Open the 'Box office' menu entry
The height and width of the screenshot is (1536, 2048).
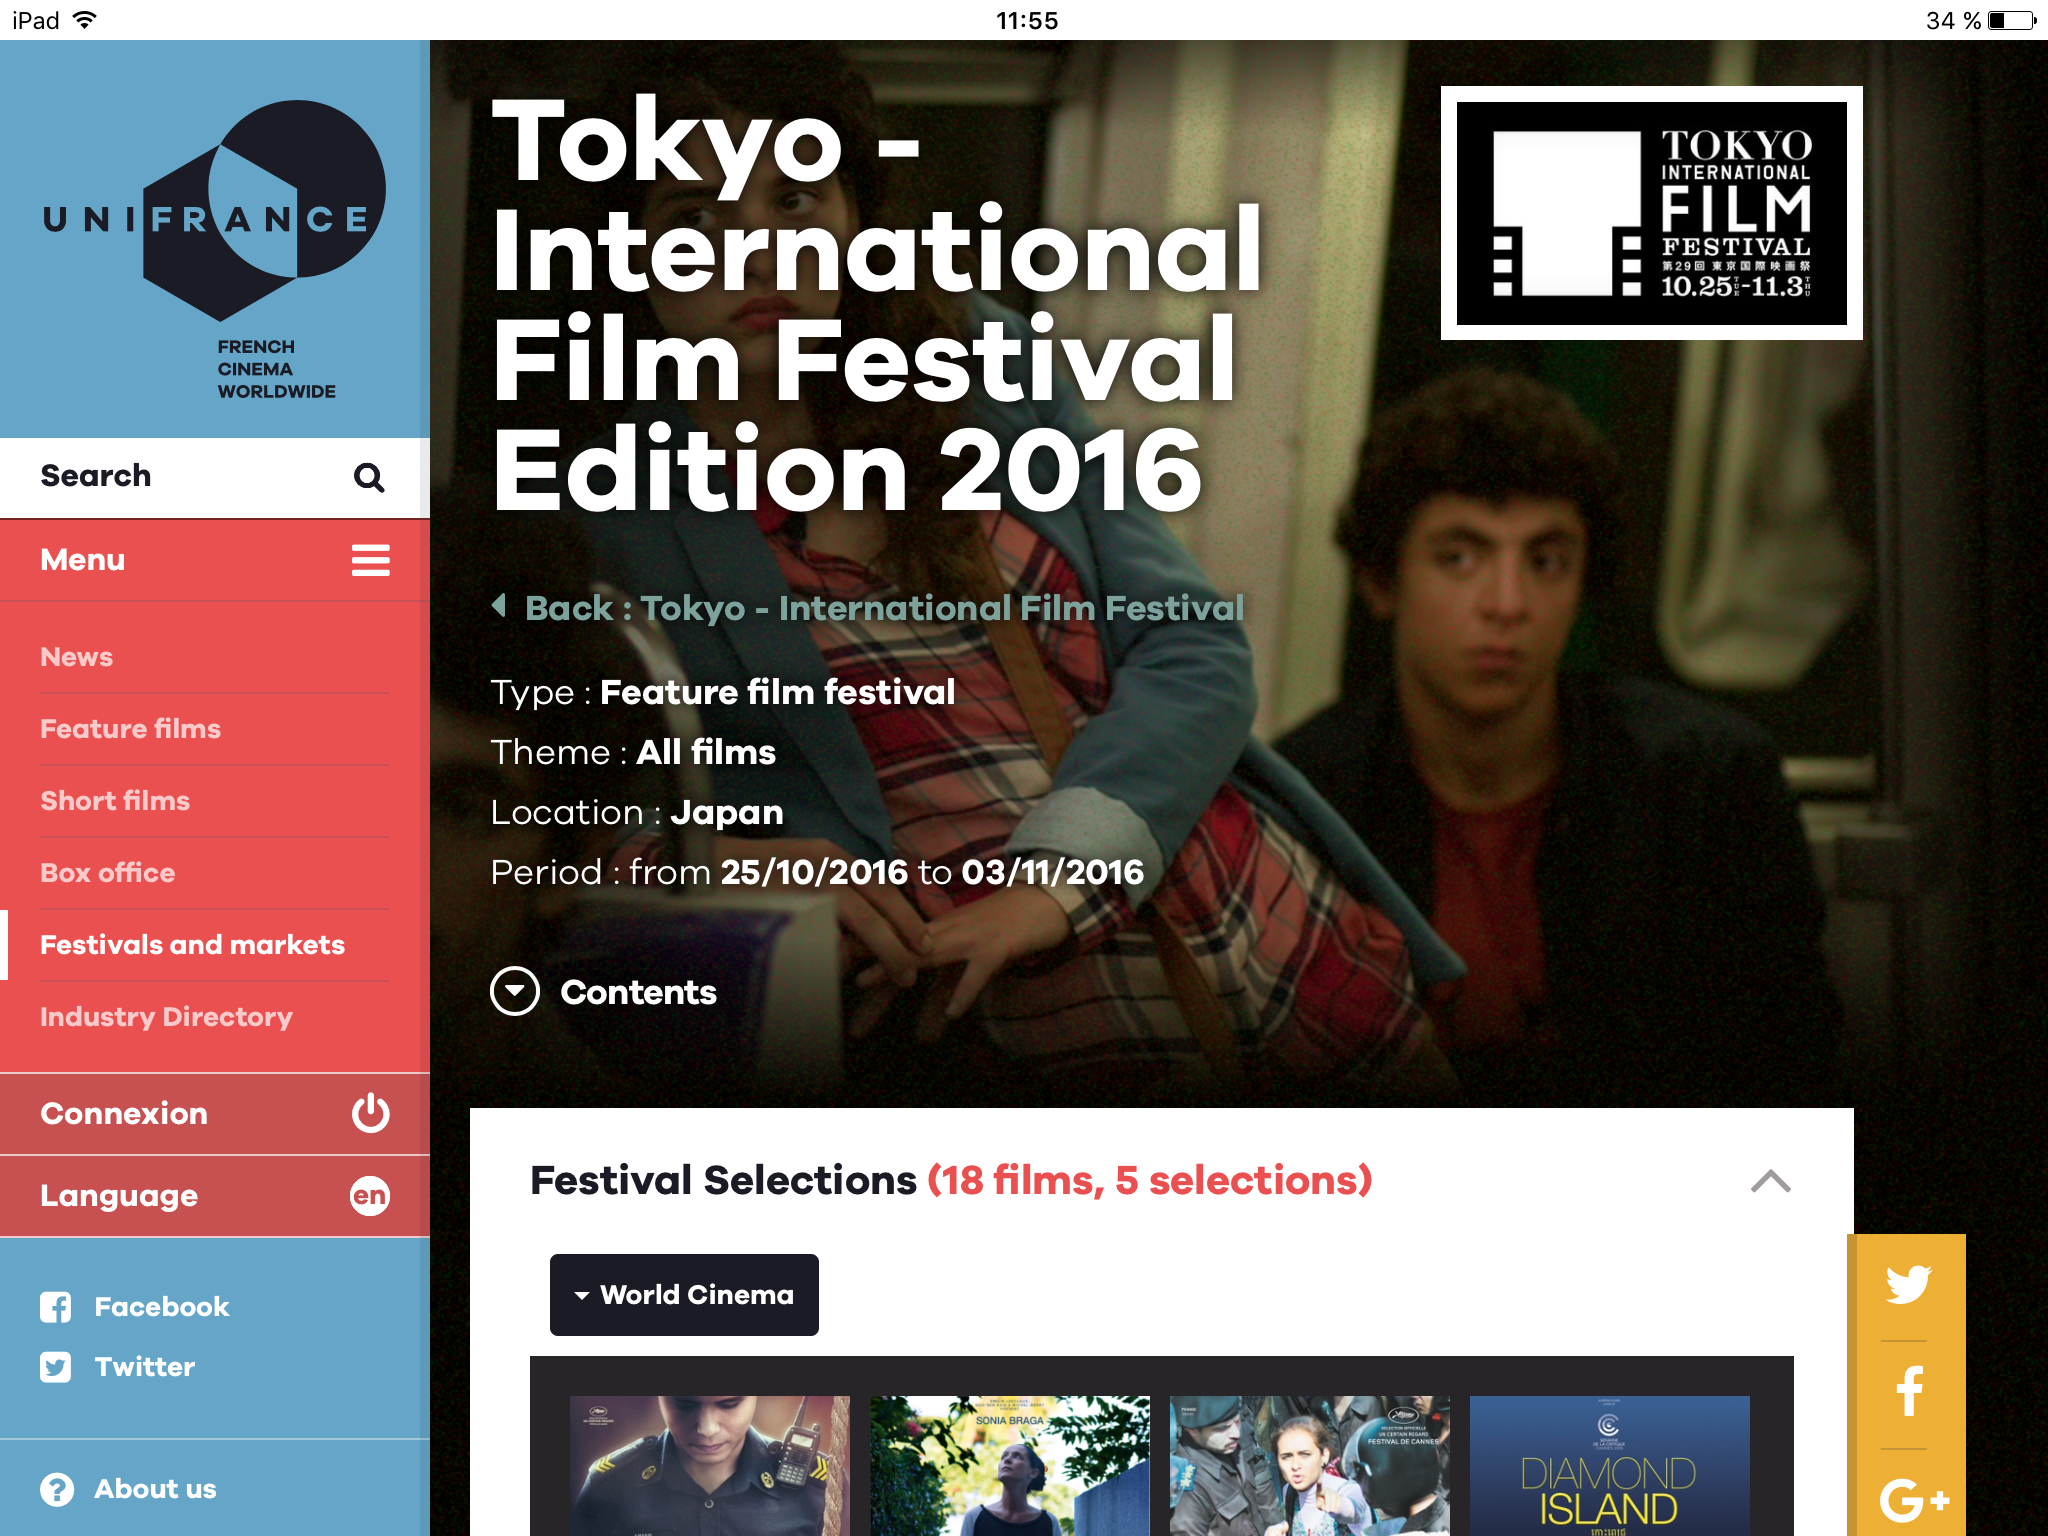106,872
